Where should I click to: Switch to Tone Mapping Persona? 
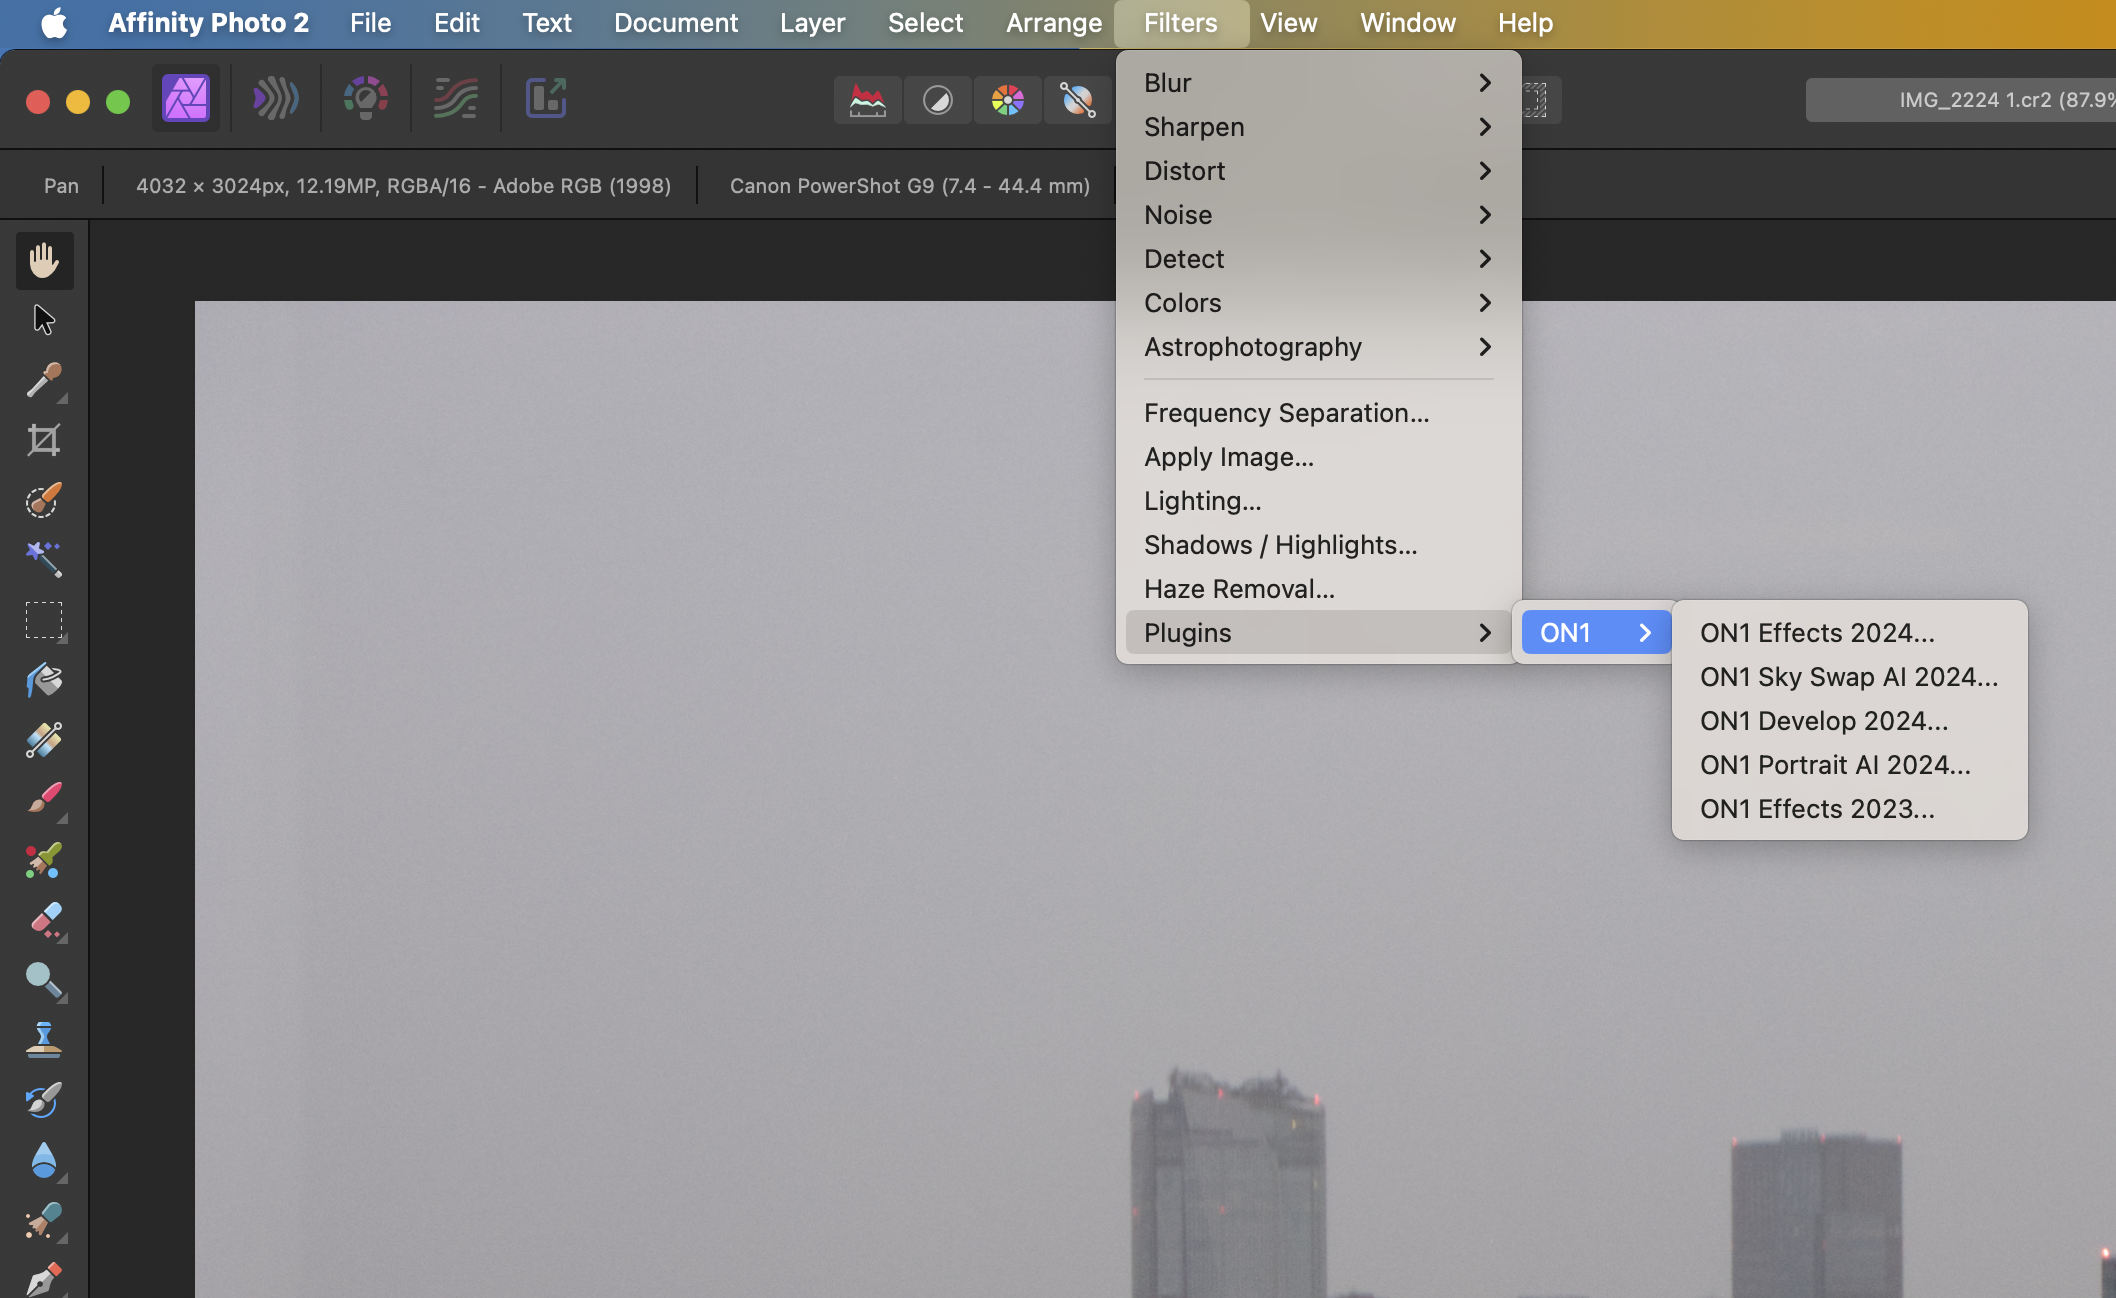455,99
